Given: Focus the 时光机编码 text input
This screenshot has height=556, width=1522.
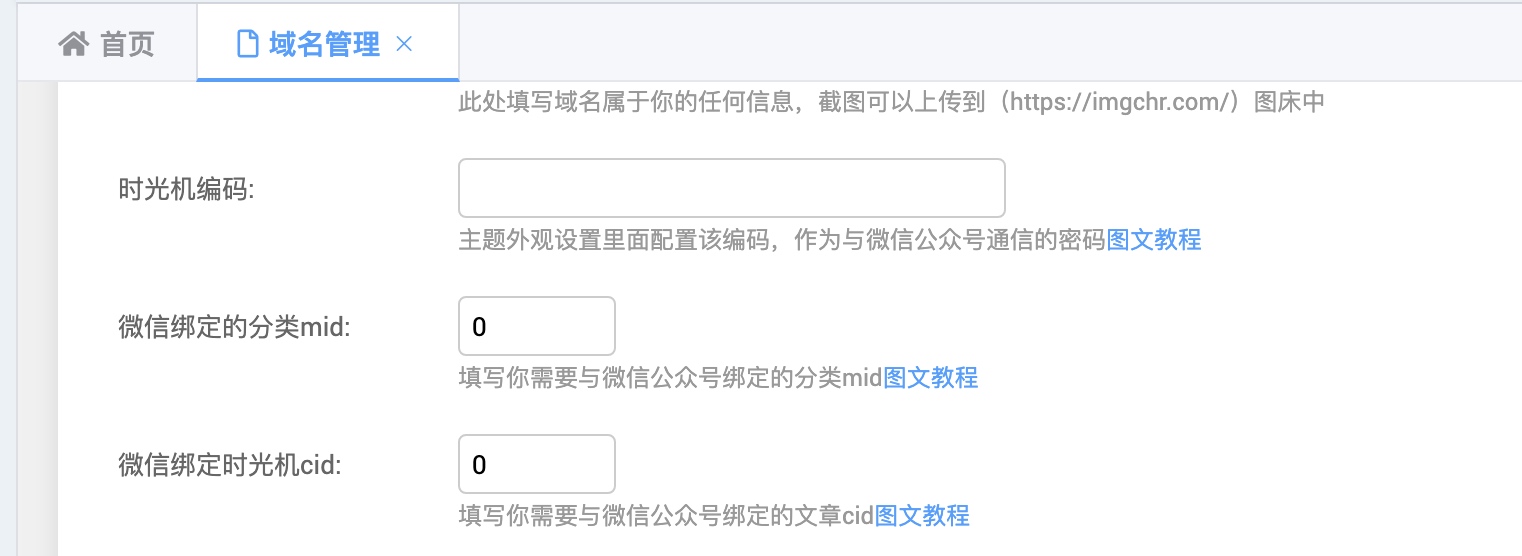Looking at the screenshot, I should 731,188.
